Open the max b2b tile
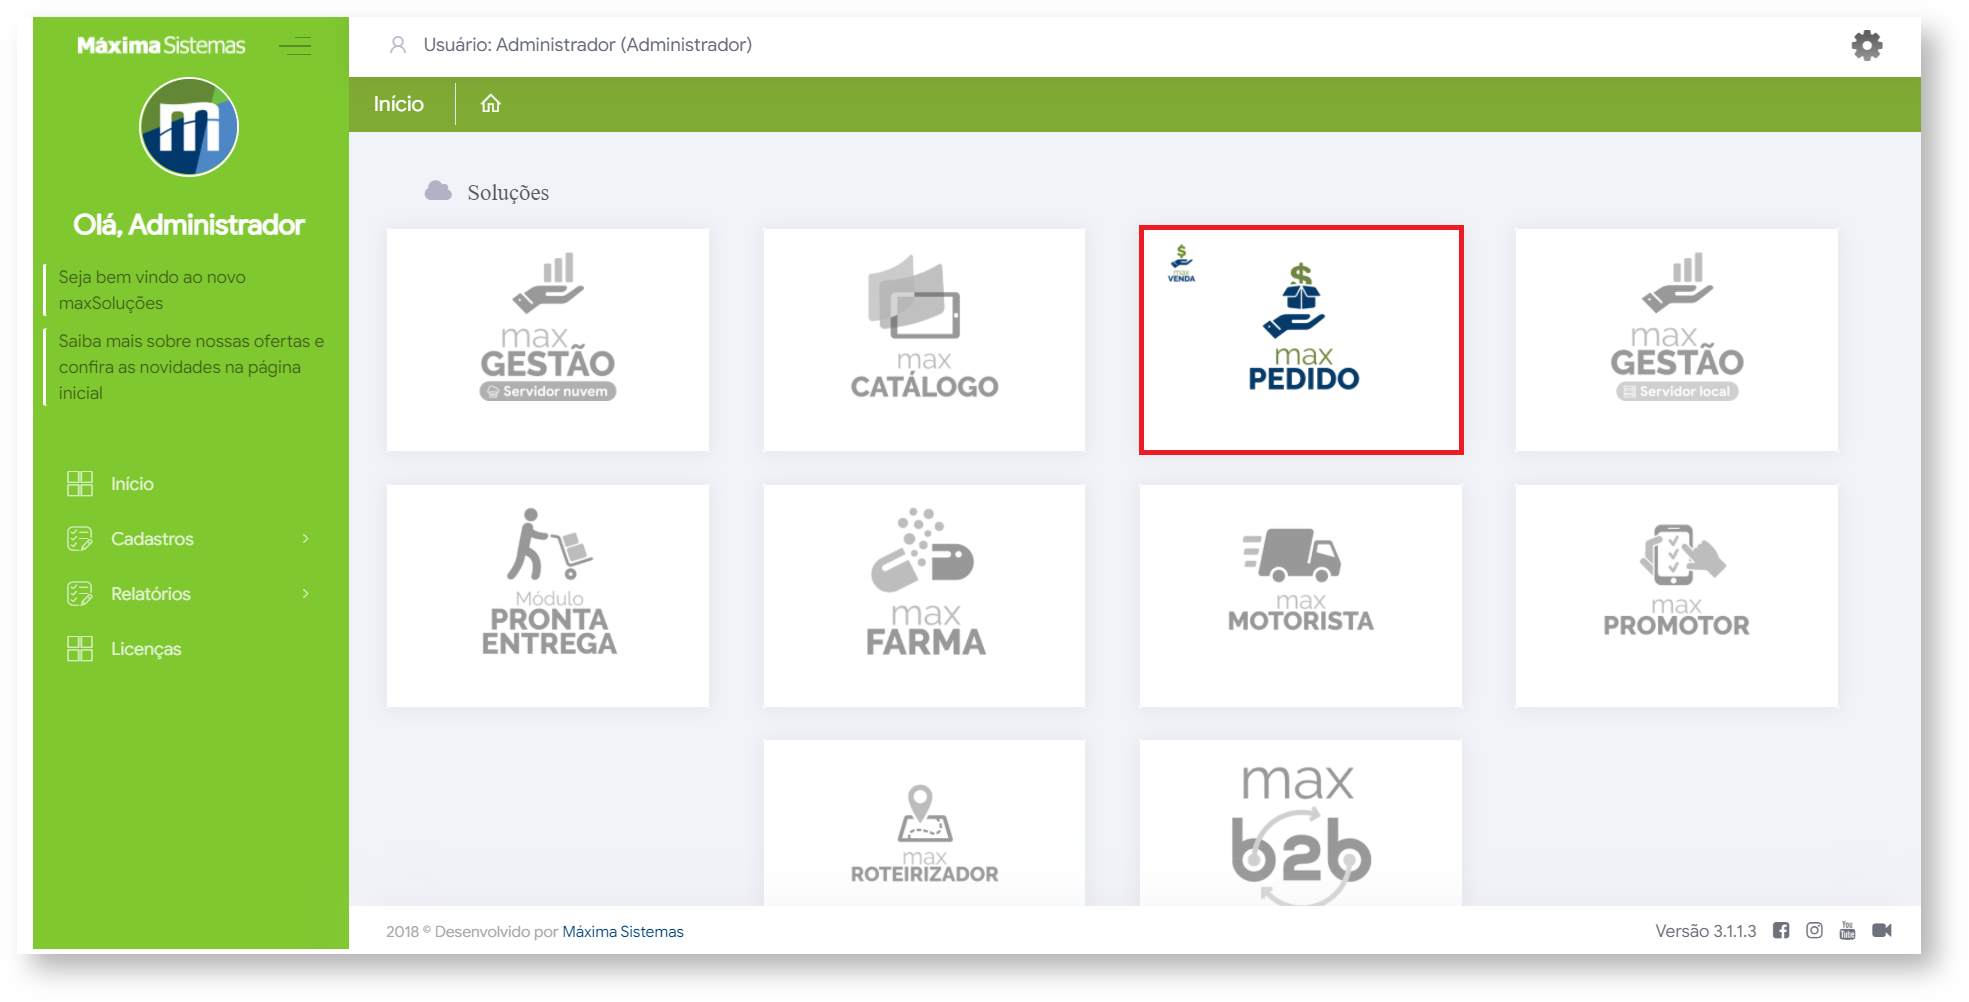Viewport: 1969px width, 1002px height. tap(1301, 823)
